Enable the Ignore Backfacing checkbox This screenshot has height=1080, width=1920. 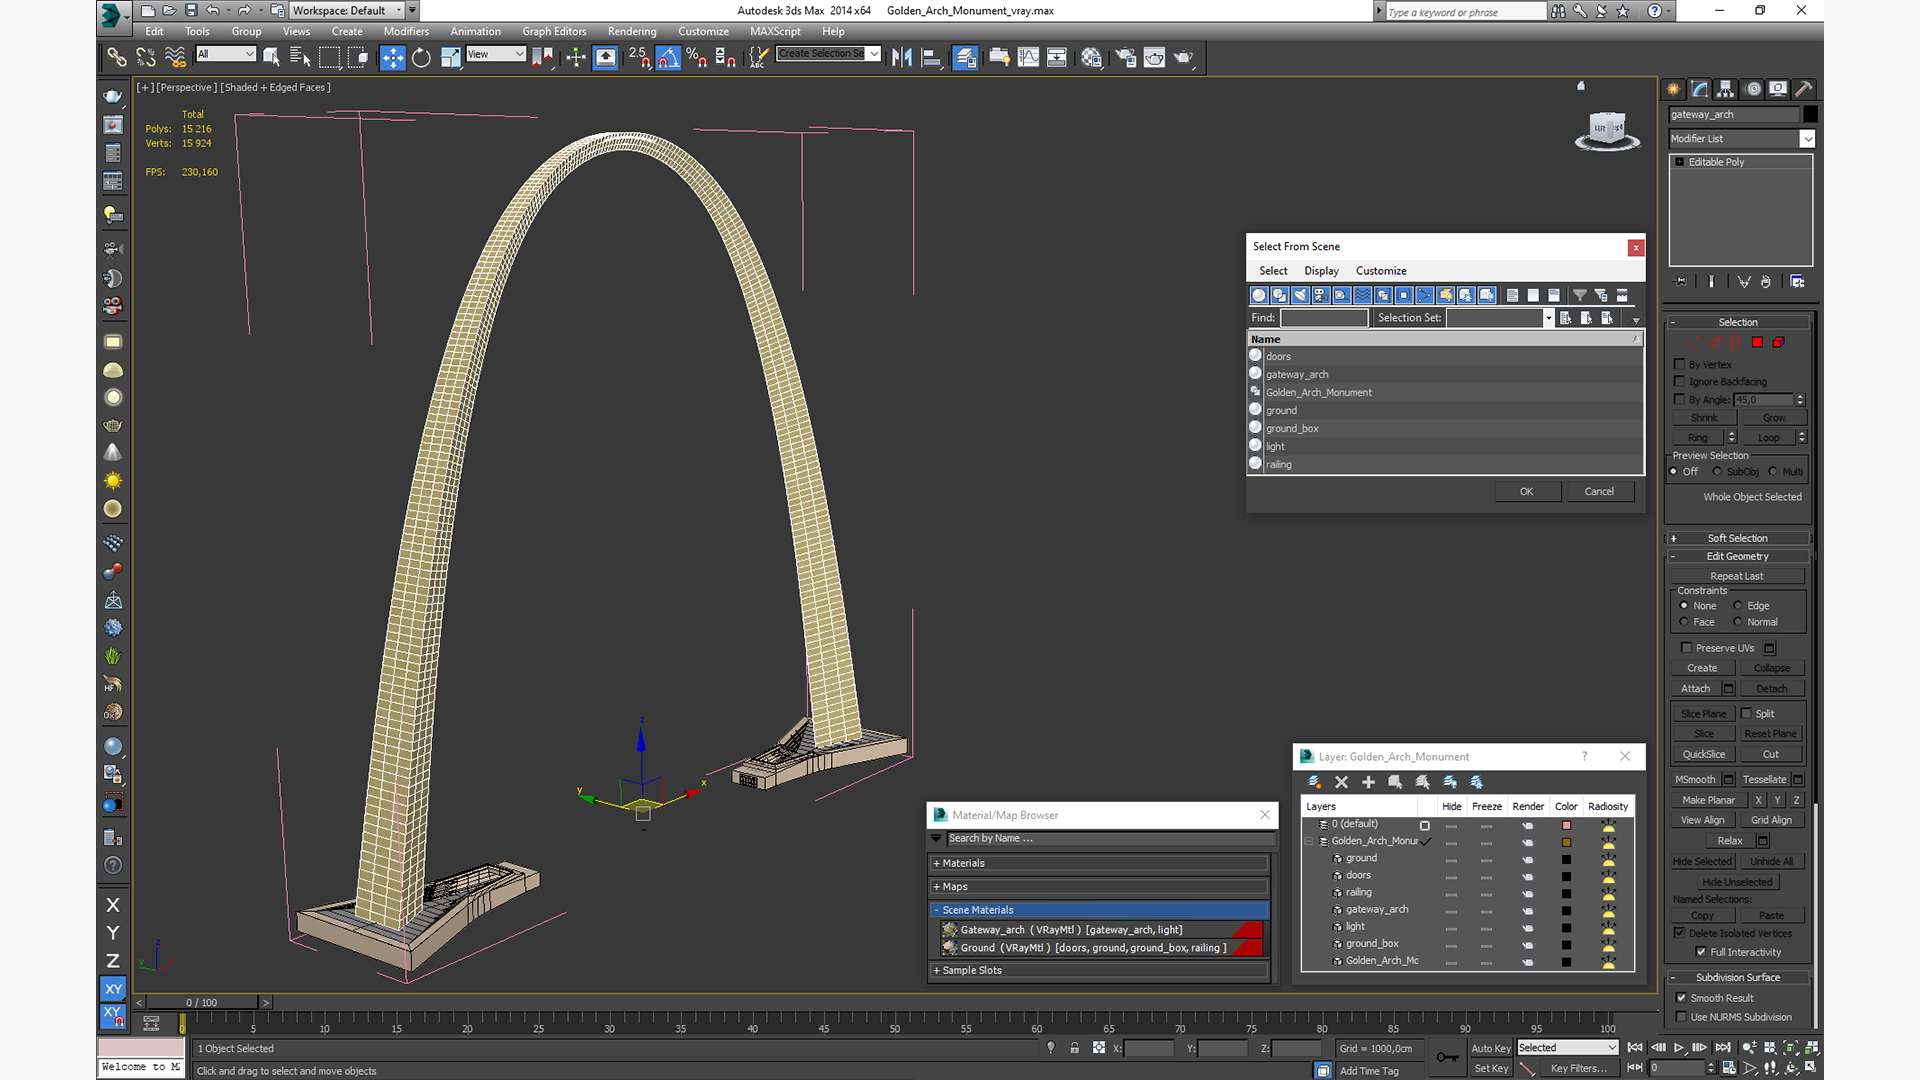tap(1680, 381)
